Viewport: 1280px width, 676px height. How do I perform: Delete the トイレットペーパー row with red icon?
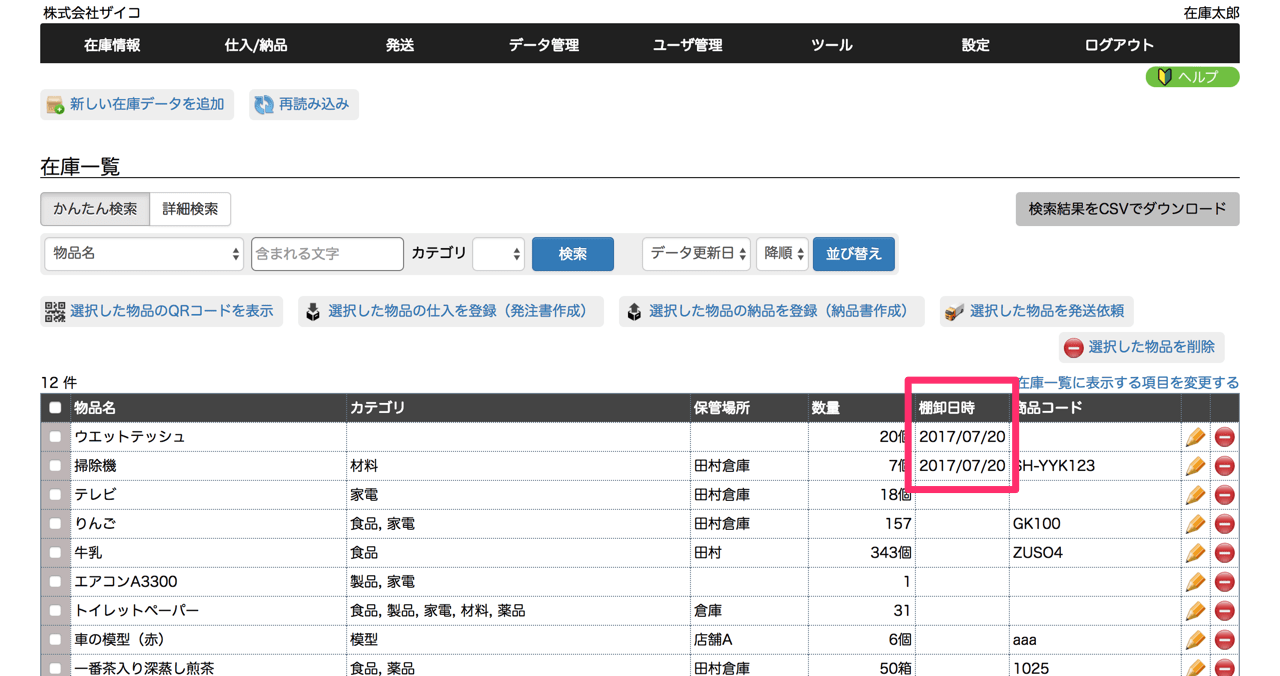point(1224,611)
